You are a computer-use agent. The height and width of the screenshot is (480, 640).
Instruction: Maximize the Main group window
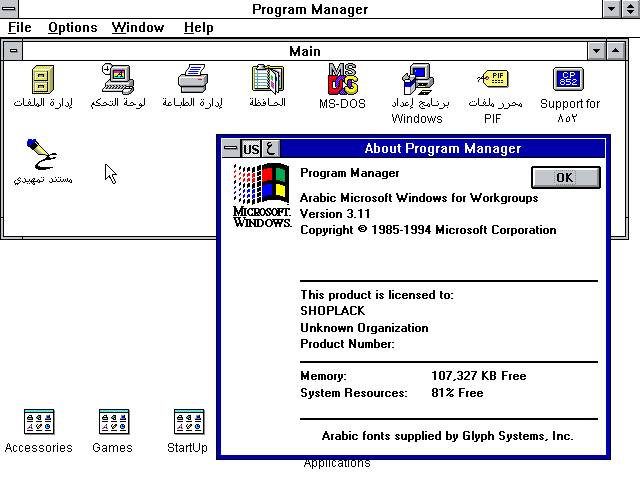tap(616, 51)
